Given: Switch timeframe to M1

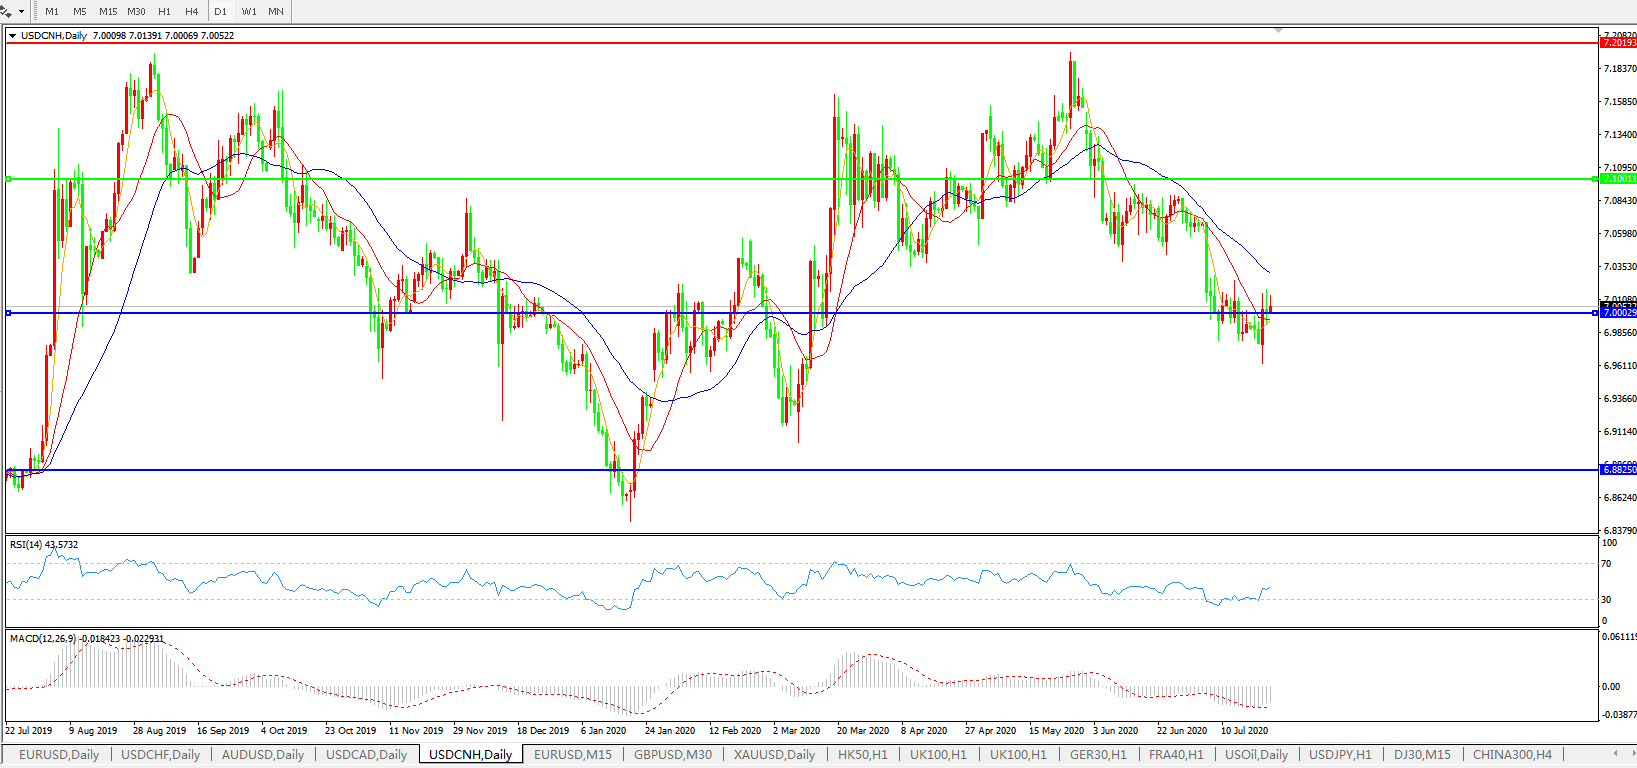Looking at the screenshot, I should pos(52,12).
